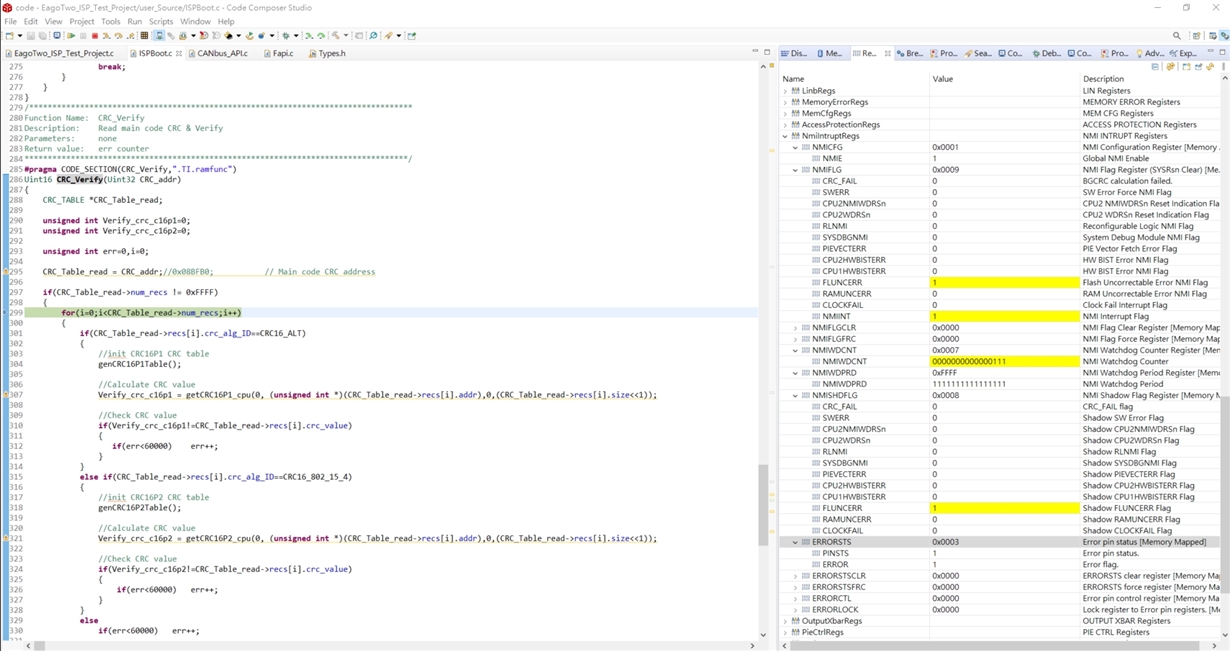The image size is (1230, 651).
Task: Collapse the ERRORSTS register node
Action: point(796,542)
